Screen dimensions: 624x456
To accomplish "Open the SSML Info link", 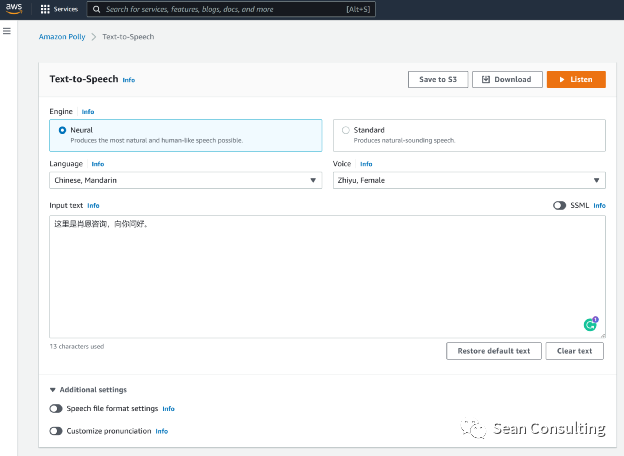I will click(599, 206).
